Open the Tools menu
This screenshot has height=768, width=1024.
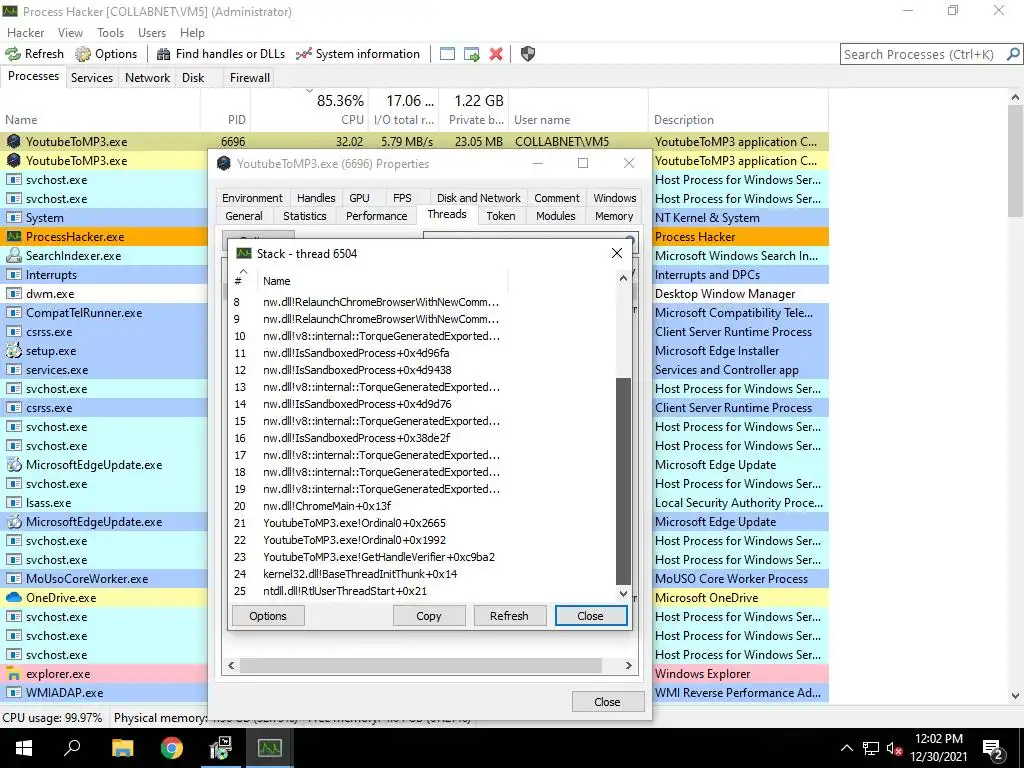(110, 33)
